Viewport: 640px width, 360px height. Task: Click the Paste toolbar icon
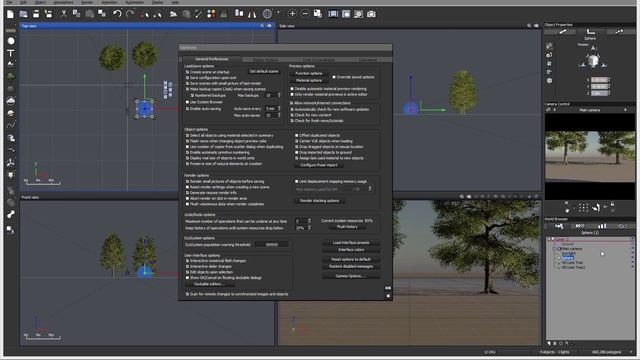[x=89, y=14]
